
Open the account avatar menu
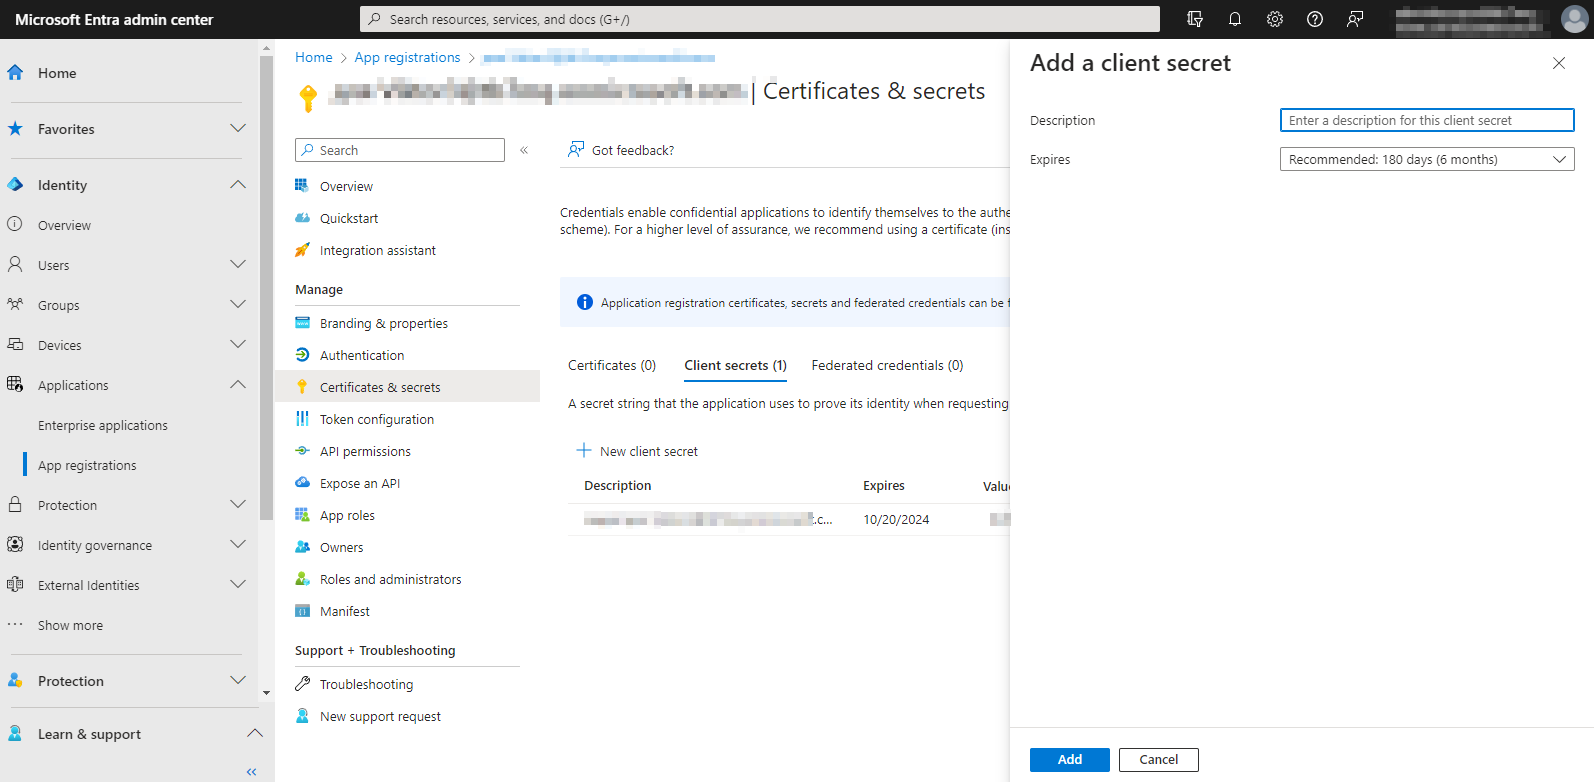[1575, 19]
